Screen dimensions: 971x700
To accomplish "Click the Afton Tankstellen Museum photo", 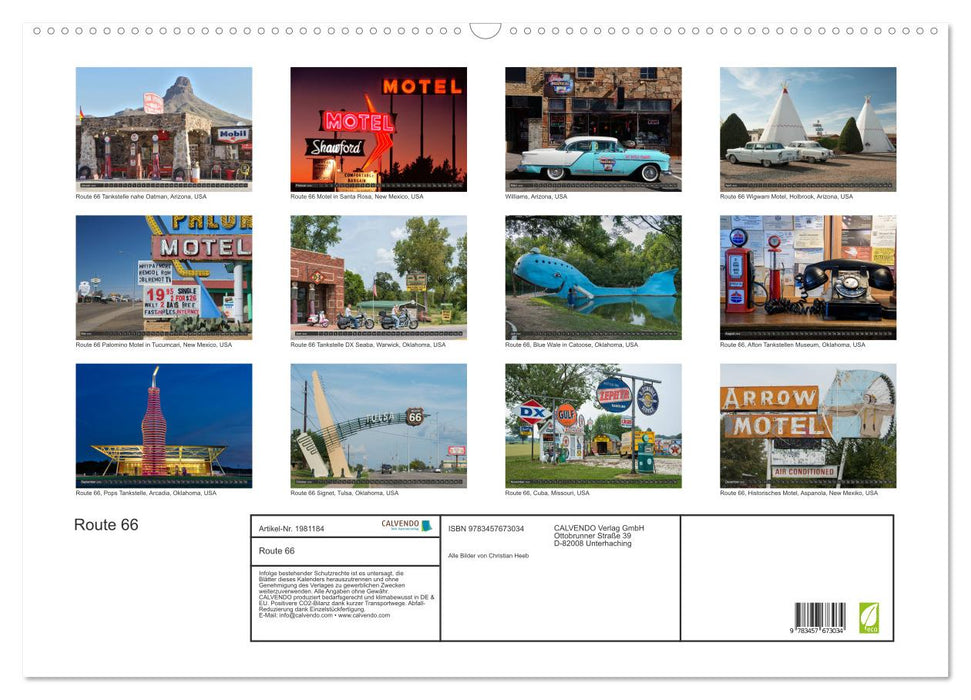I will [x=807, y=276].
